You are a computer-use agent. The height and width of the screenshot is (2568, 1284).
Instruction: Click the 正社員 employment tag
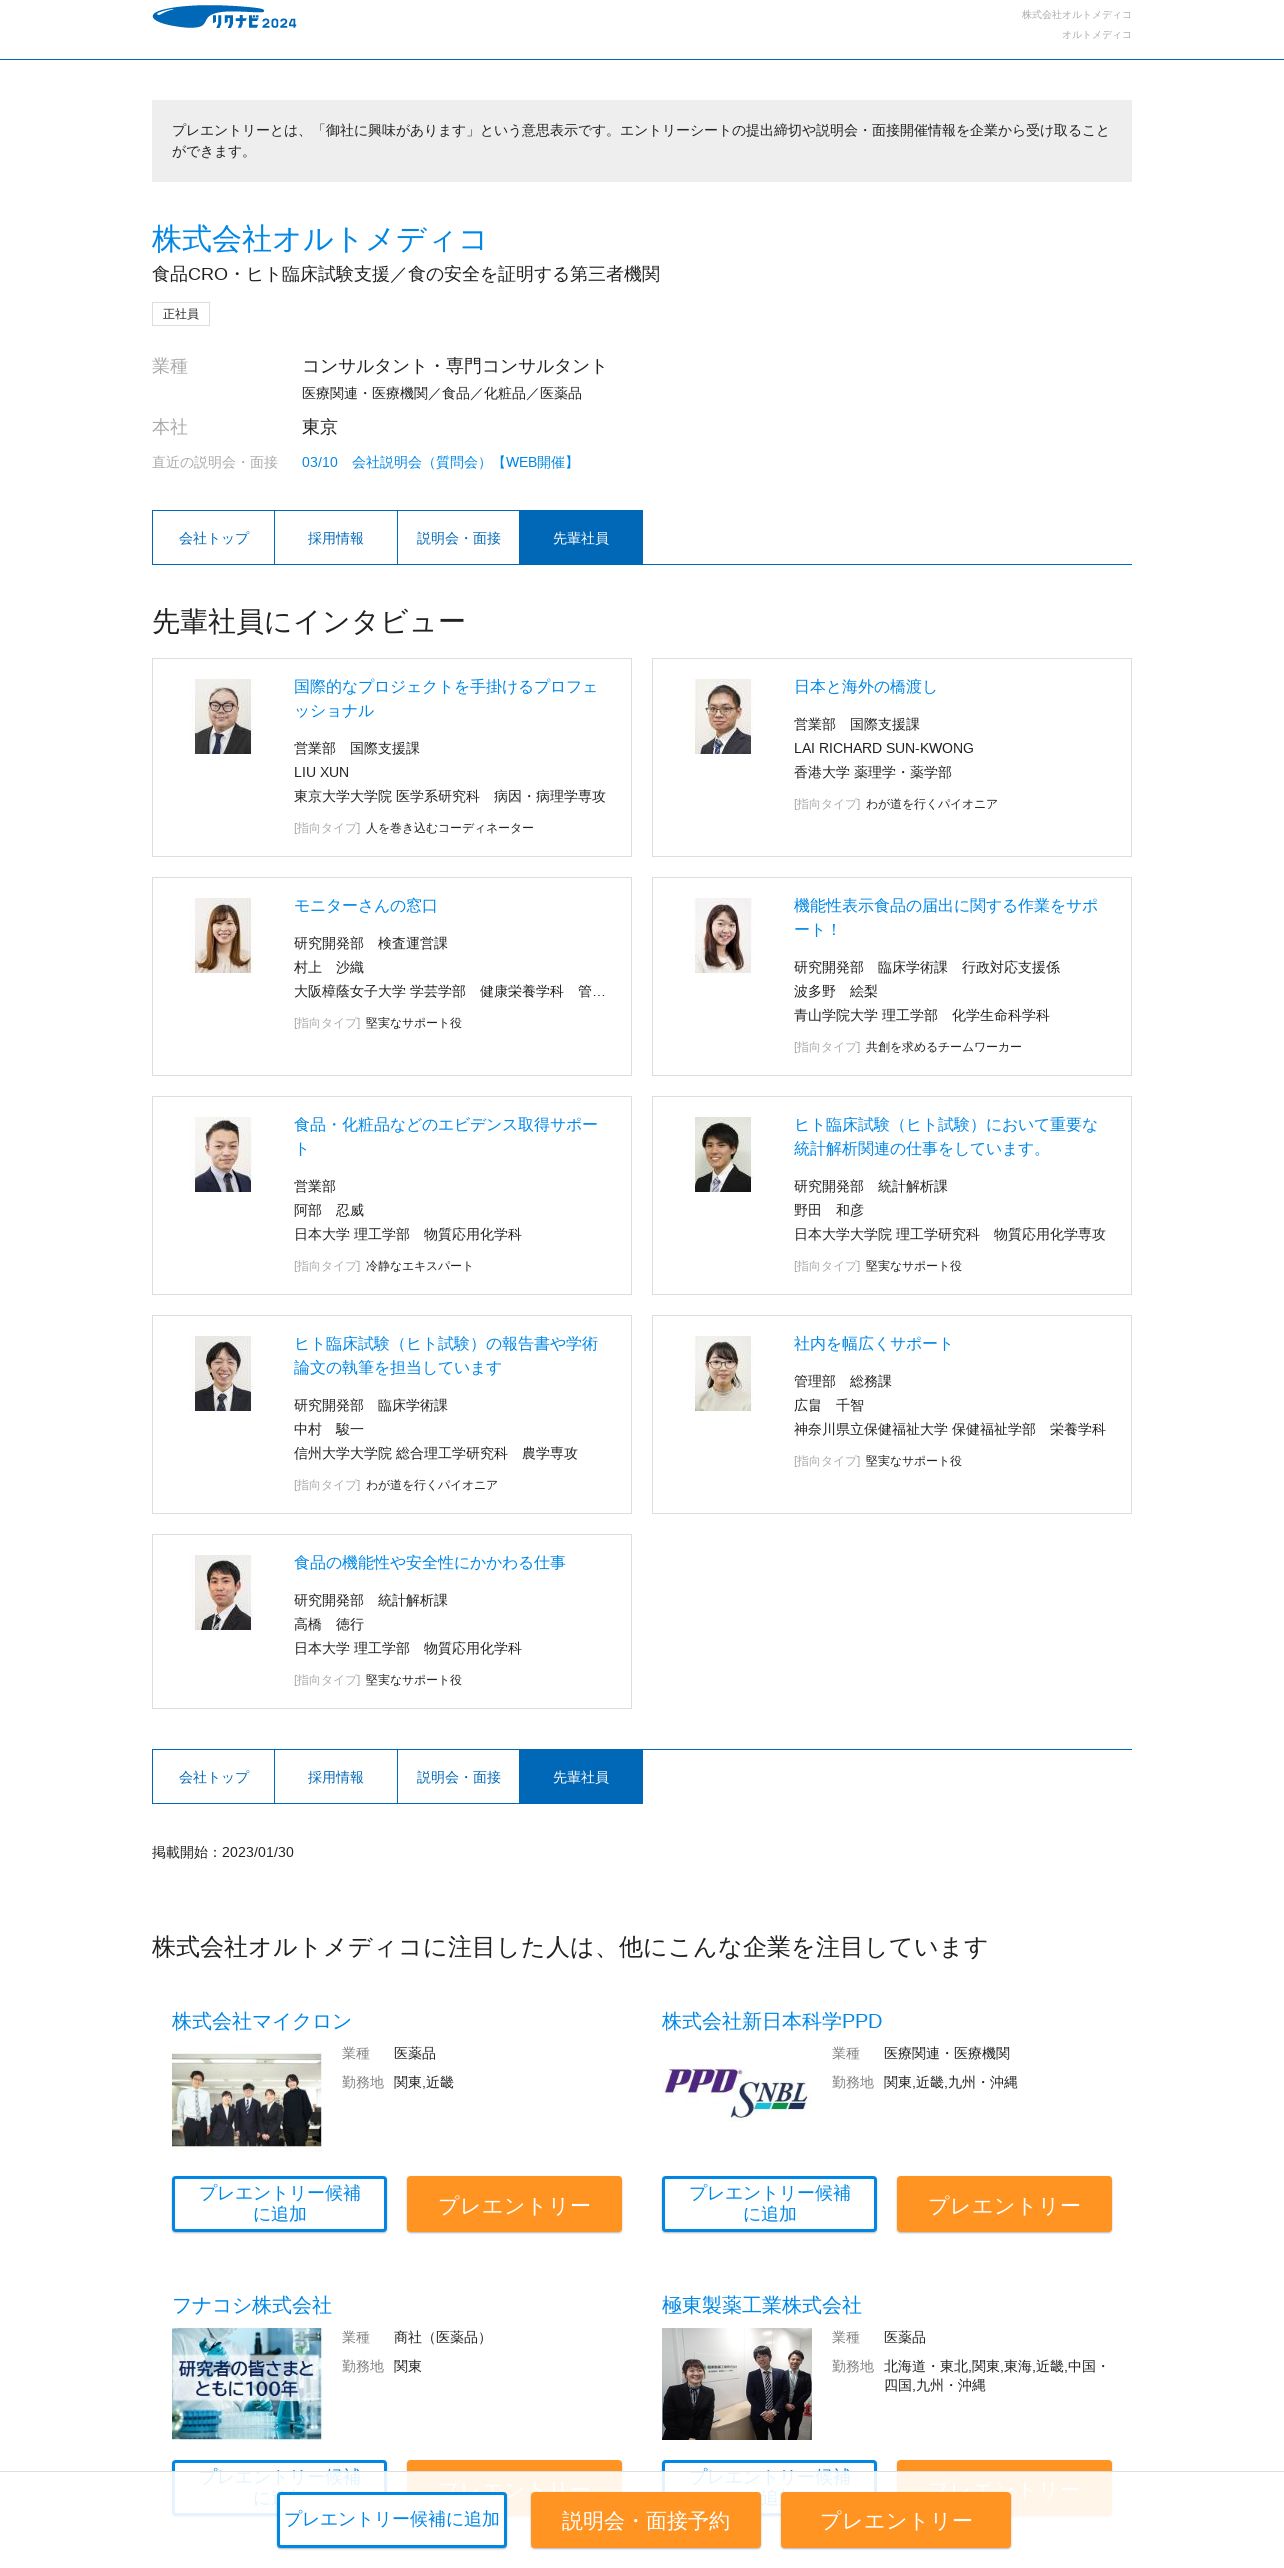(181, 314)
